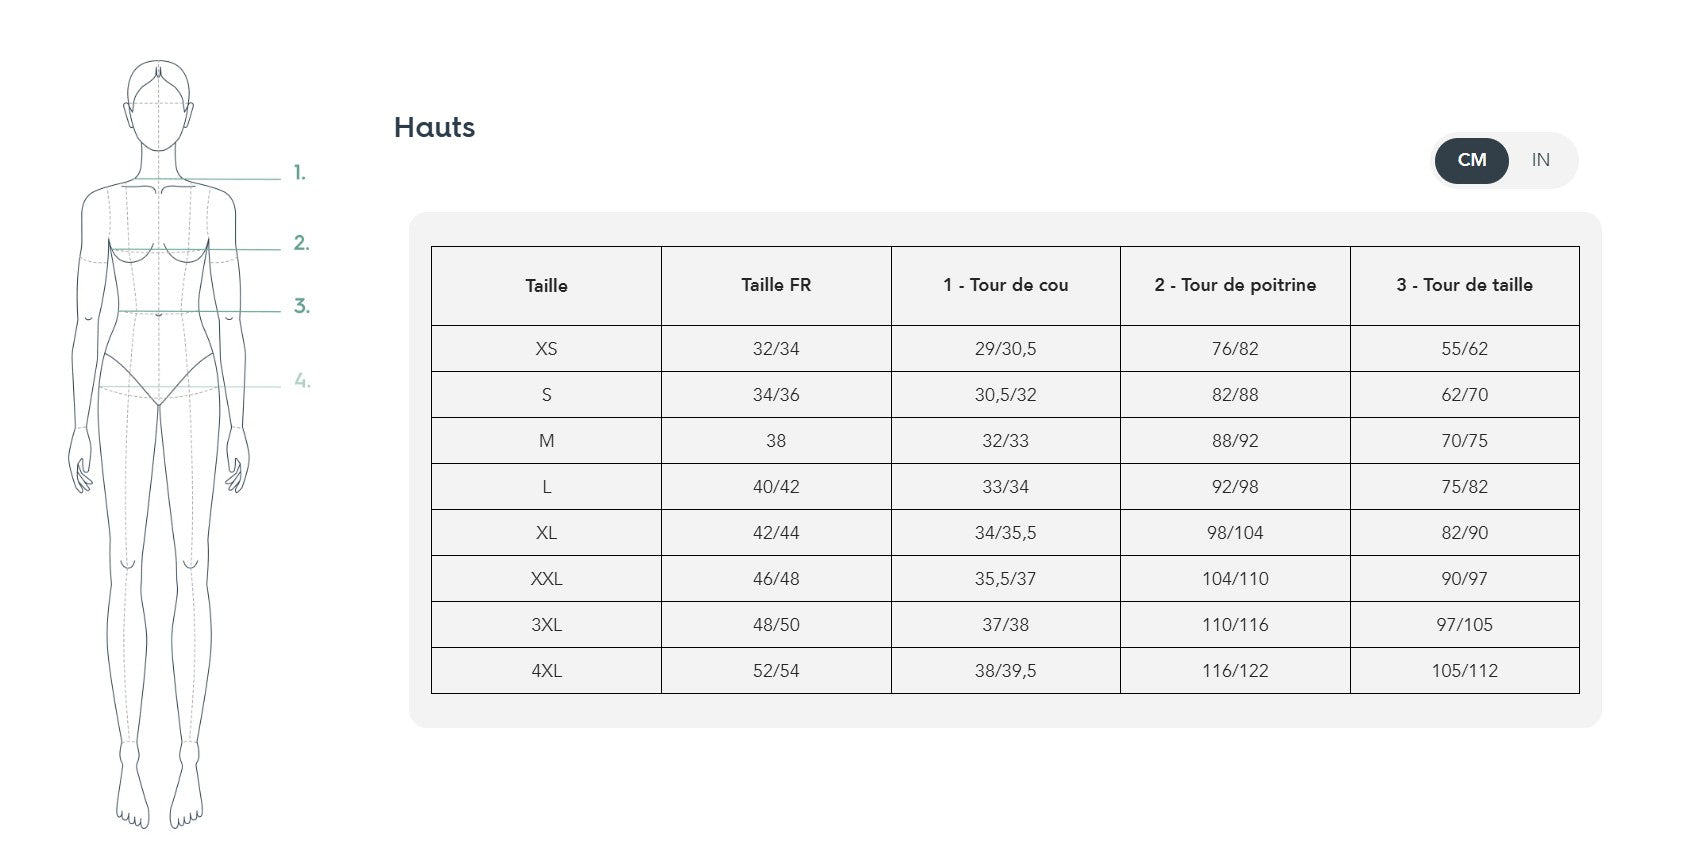The image size is (1693, 852).
Task: Click the 34/35,5 neck measurement cell
Action: 1006,533
